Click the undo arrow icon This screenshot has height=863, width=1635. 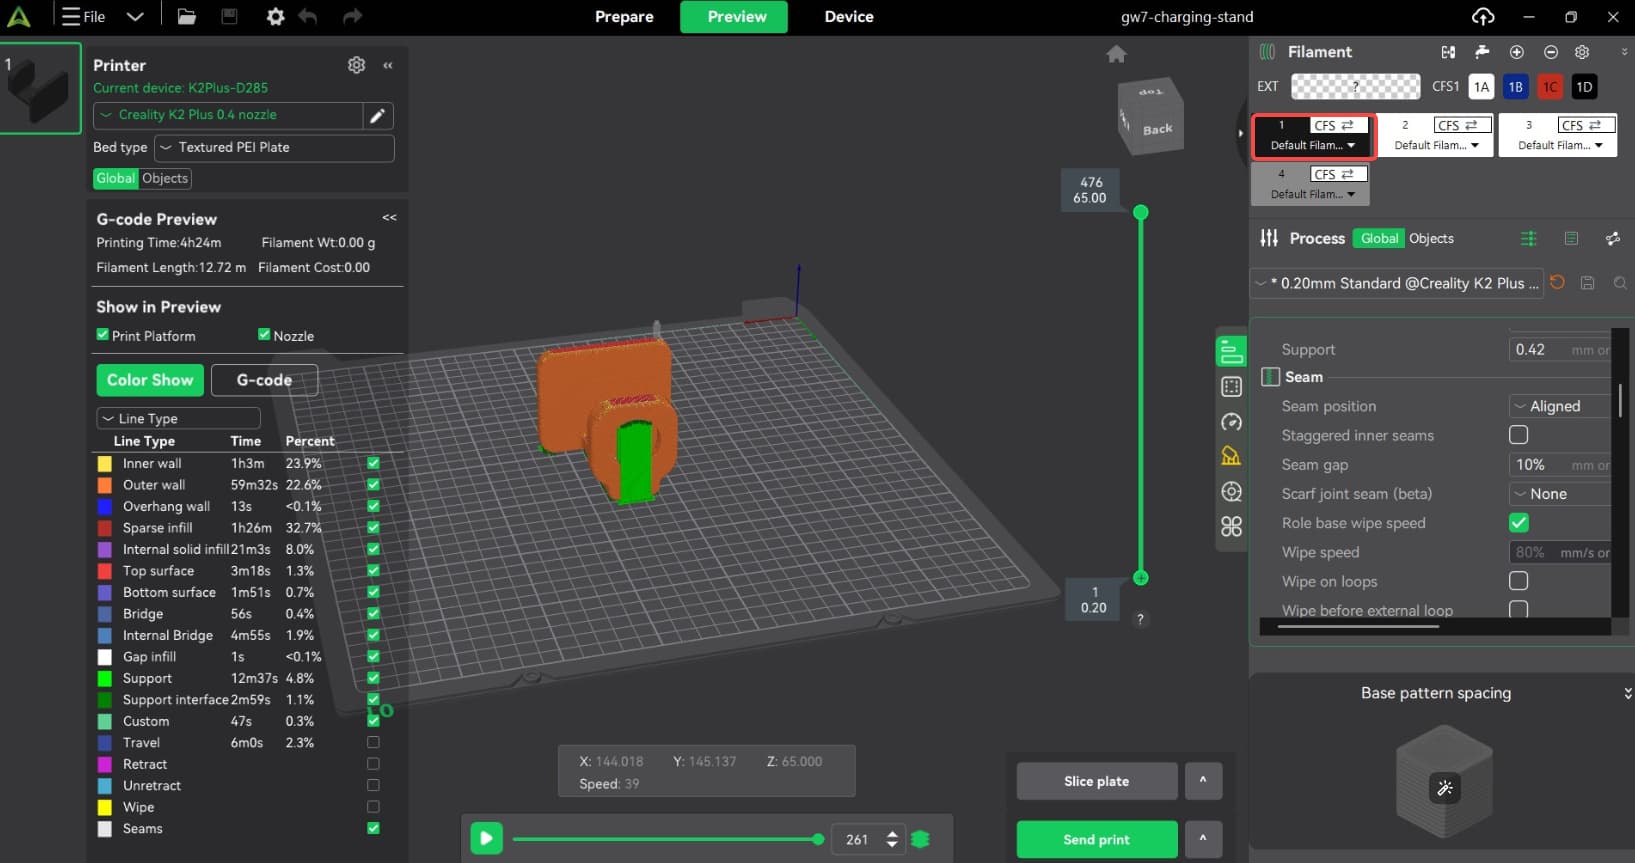click(308, 16)
